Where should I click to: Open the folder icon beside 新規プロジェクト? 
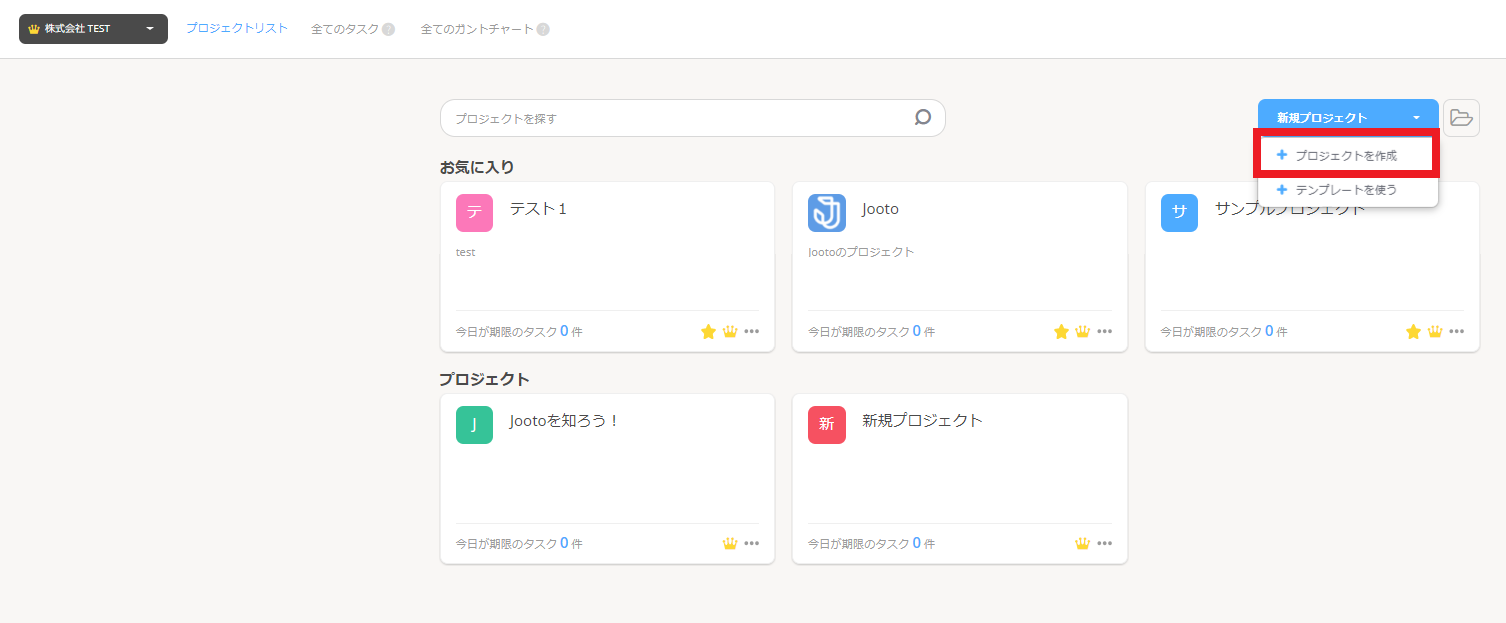coord(1461,118)
